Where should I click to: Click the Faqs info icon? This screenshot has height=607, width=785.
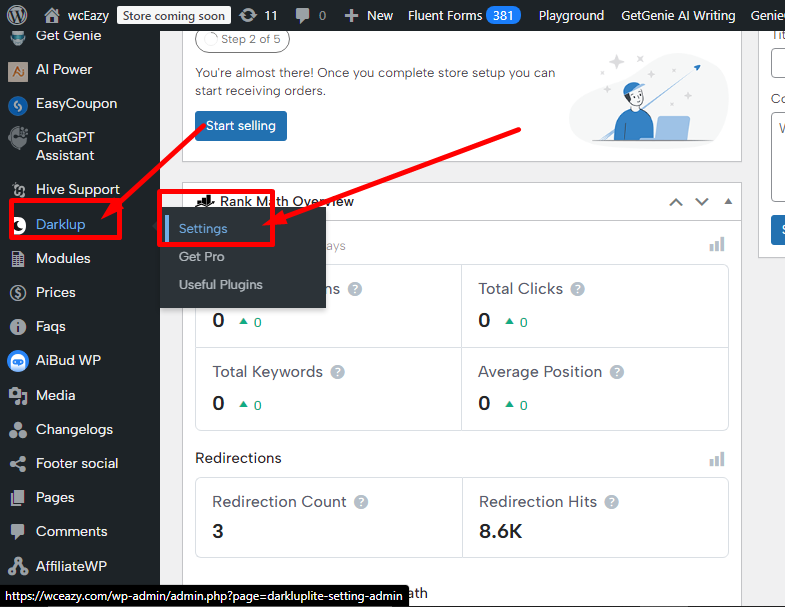18,327
